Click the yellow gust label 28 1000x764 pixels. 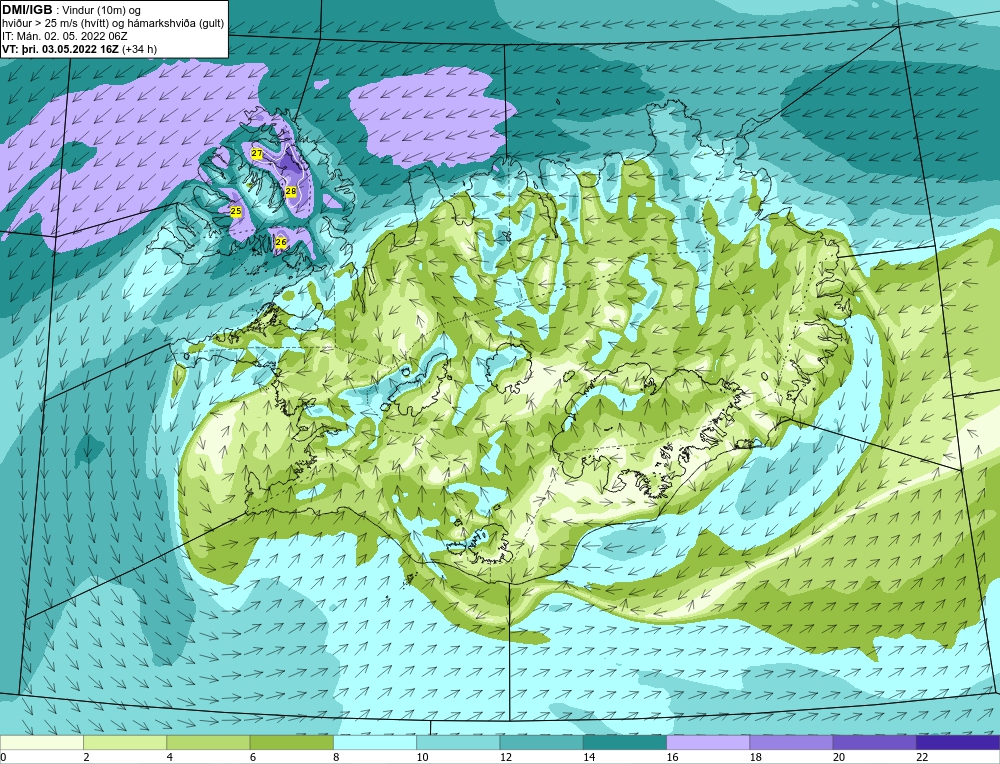[x=291, y=191]
